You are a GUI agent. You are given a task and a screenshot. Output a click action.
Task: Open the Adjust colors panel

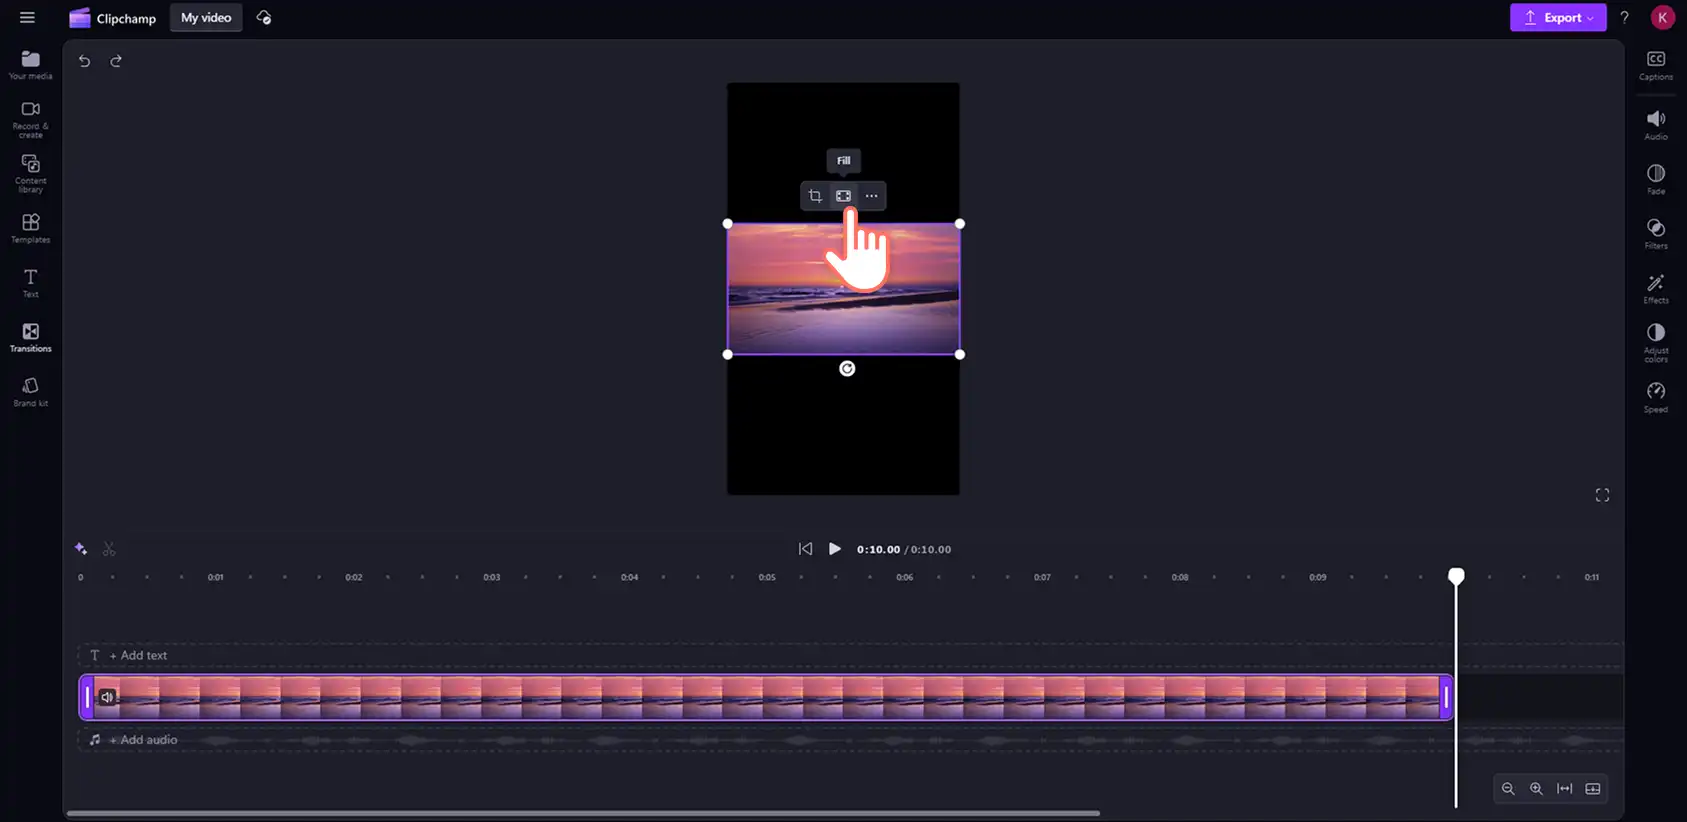[x=1656, y=343]
